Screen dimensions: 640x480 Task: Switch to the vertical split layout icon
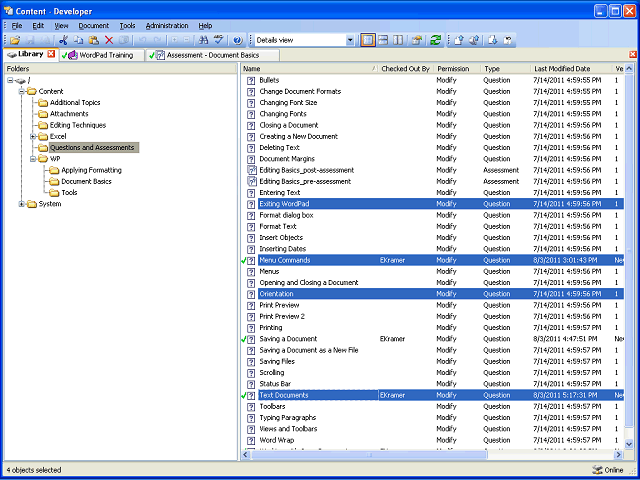(398, 40)
